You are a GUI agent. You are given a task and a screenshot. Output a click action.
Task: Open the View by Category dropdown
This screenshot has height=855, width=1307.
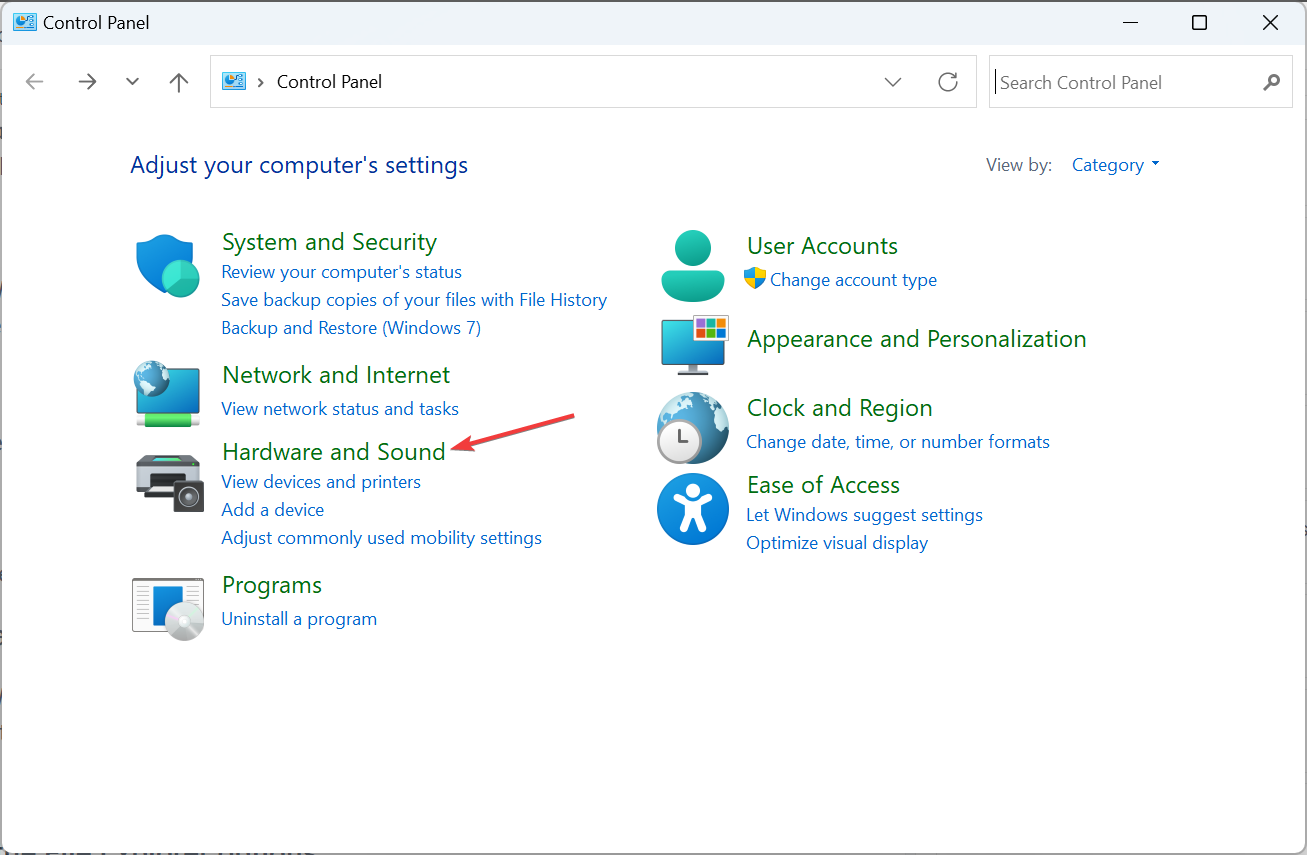click(1115, 165)
